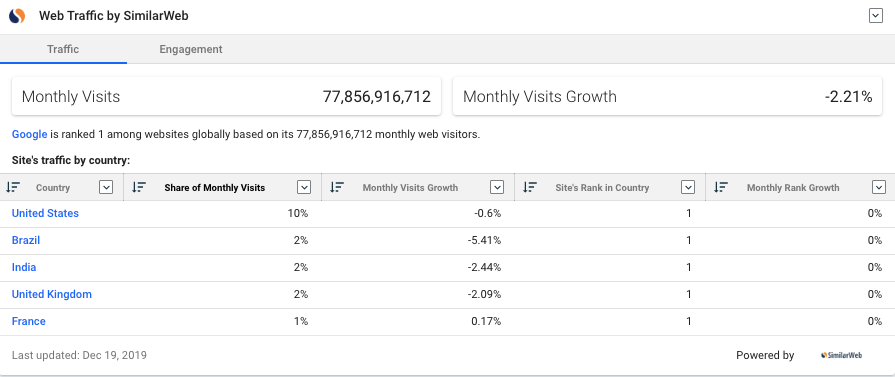Open Share of Monthly Visits column dropdown
Image resolution: width=895 pixels, height=377 pixels.
pos(304,187)
